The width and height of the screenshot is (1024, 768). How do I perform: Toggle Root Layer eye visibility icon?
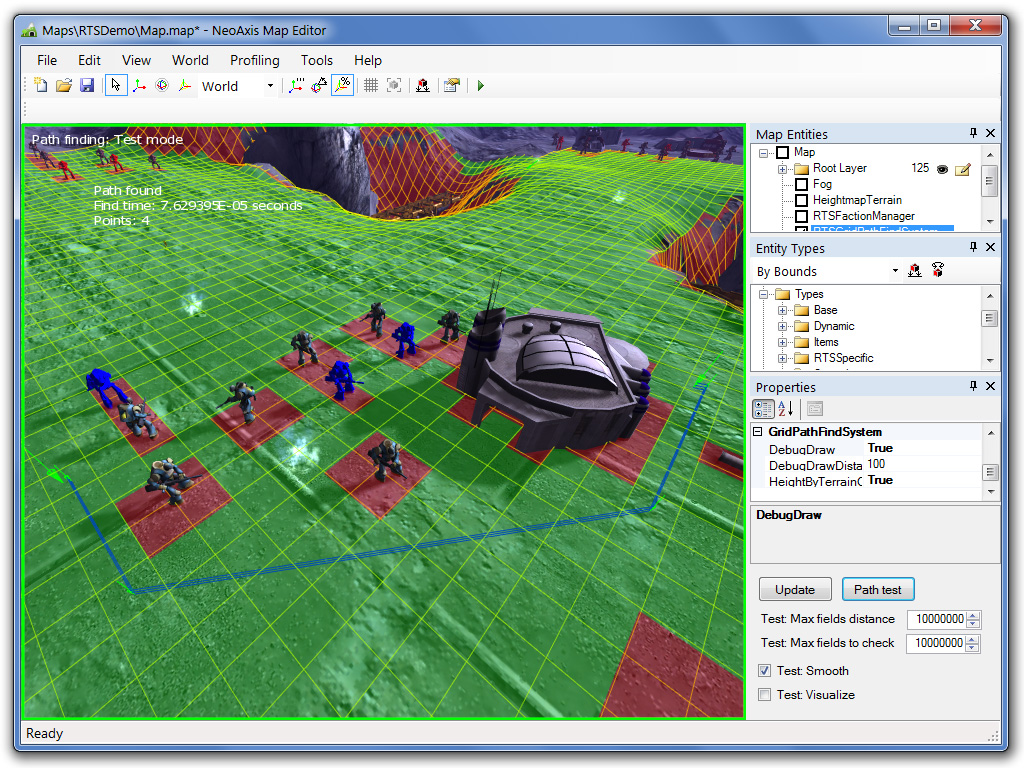coord(942,169)
